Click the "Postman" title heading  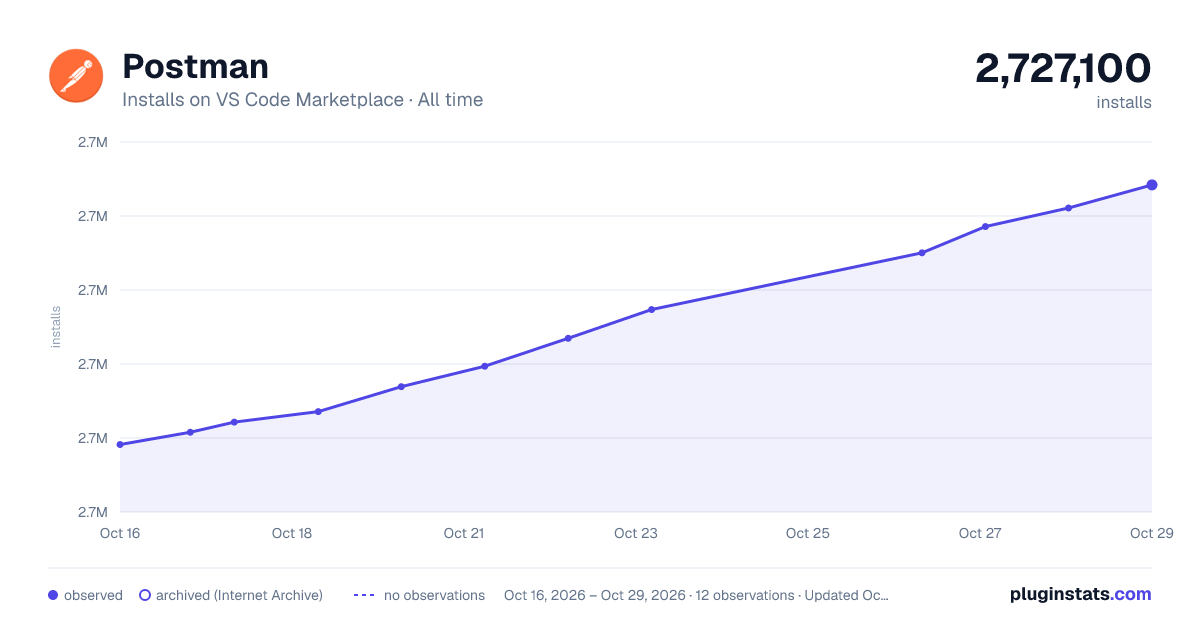point(195,66)
